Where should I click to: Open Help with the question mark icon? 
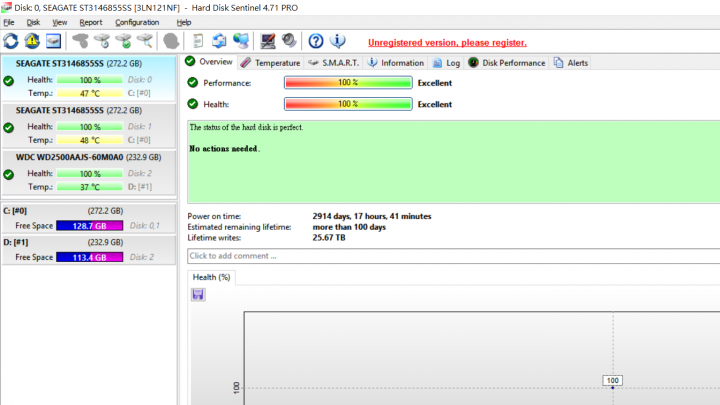pyautogui.click(x=316, y=41)
